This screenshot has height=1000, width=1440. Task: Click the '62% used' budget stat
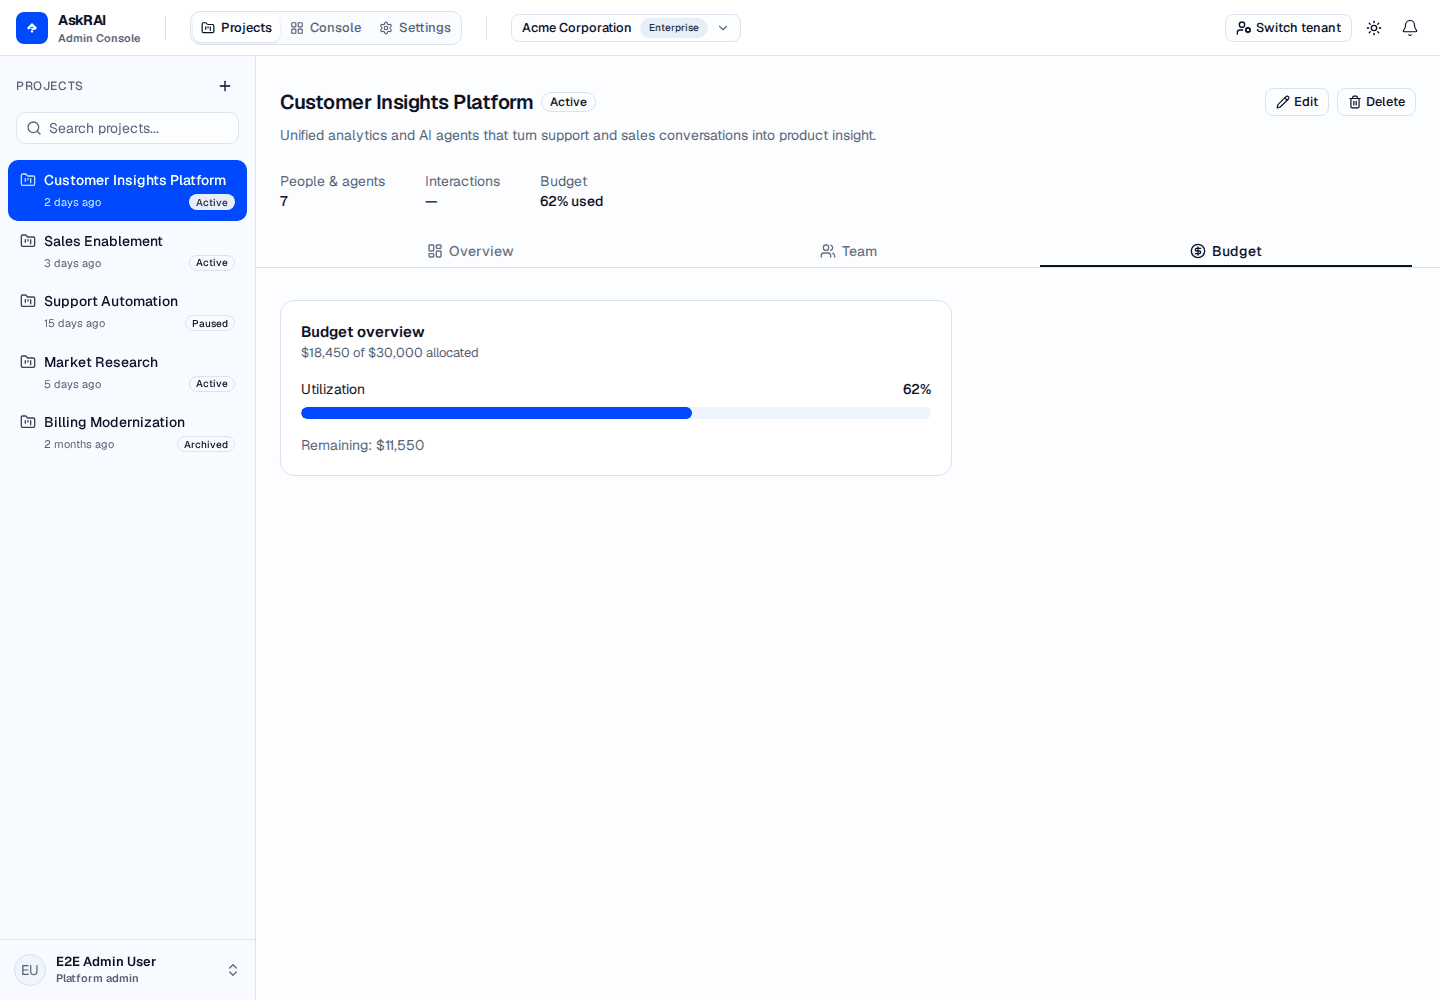click(571, 201)
